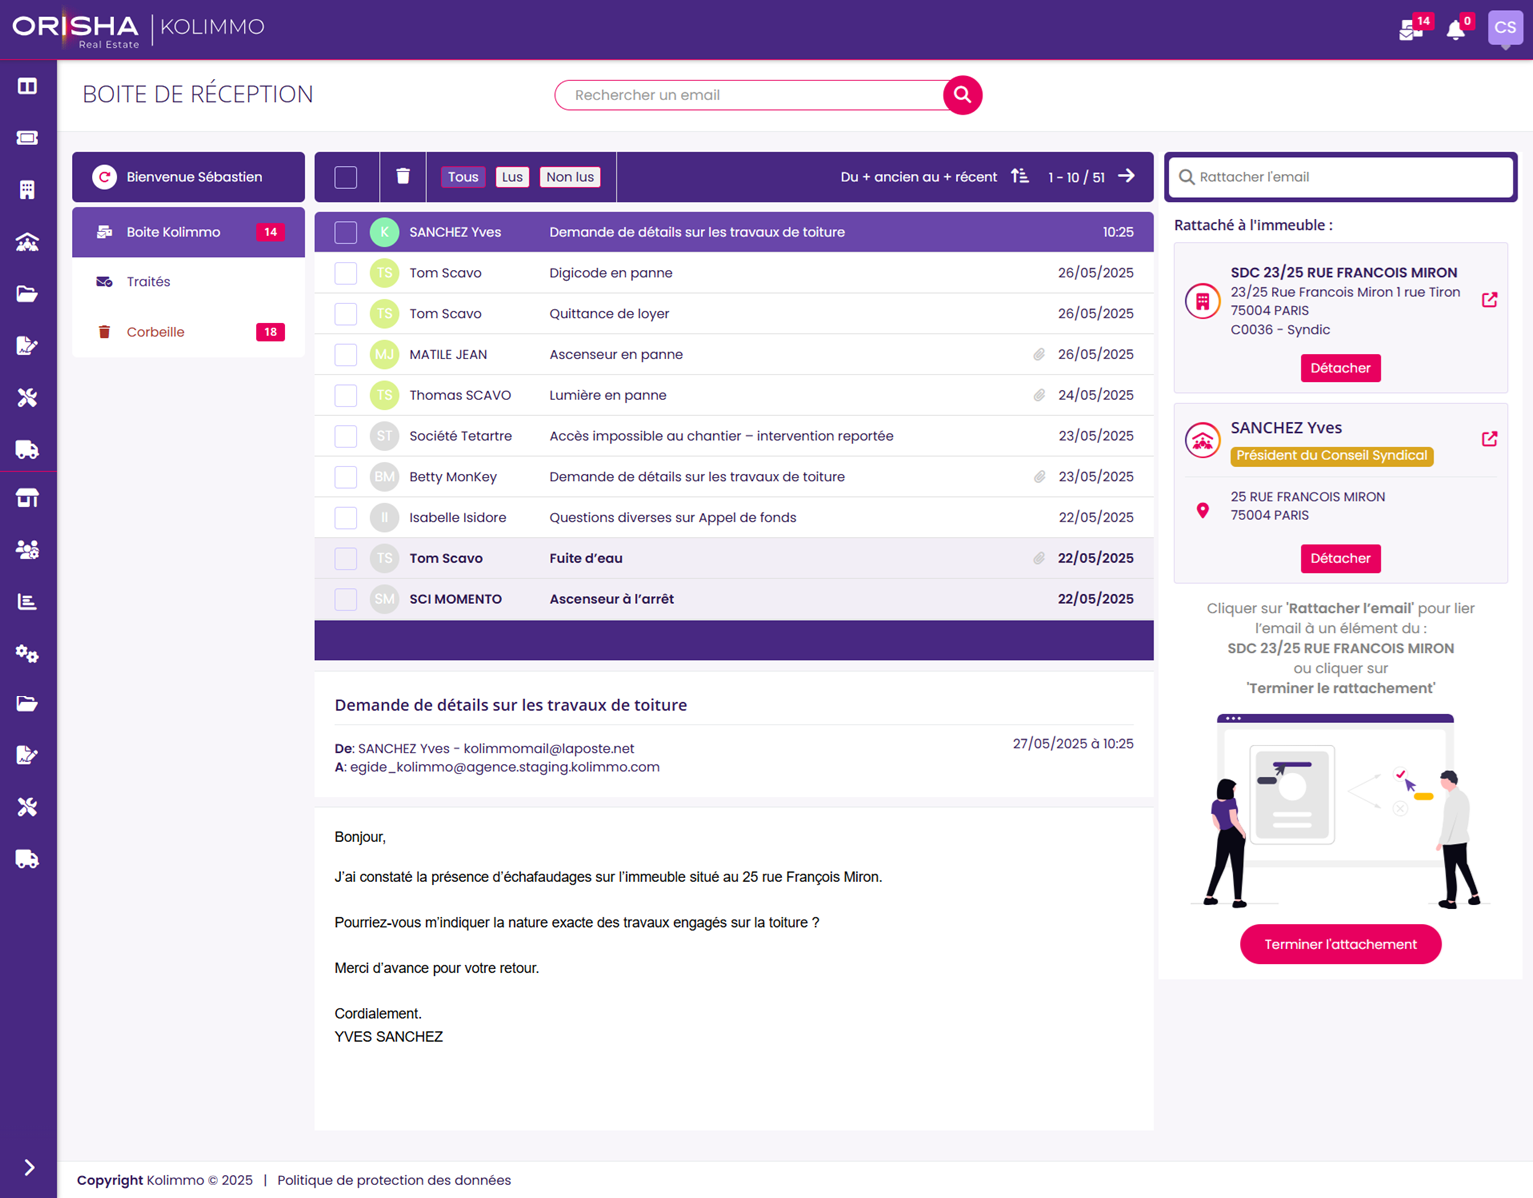Click the pink magnifier search button
The width and height of the screenshot is (1533, 1198).
(x=962, y=95)
